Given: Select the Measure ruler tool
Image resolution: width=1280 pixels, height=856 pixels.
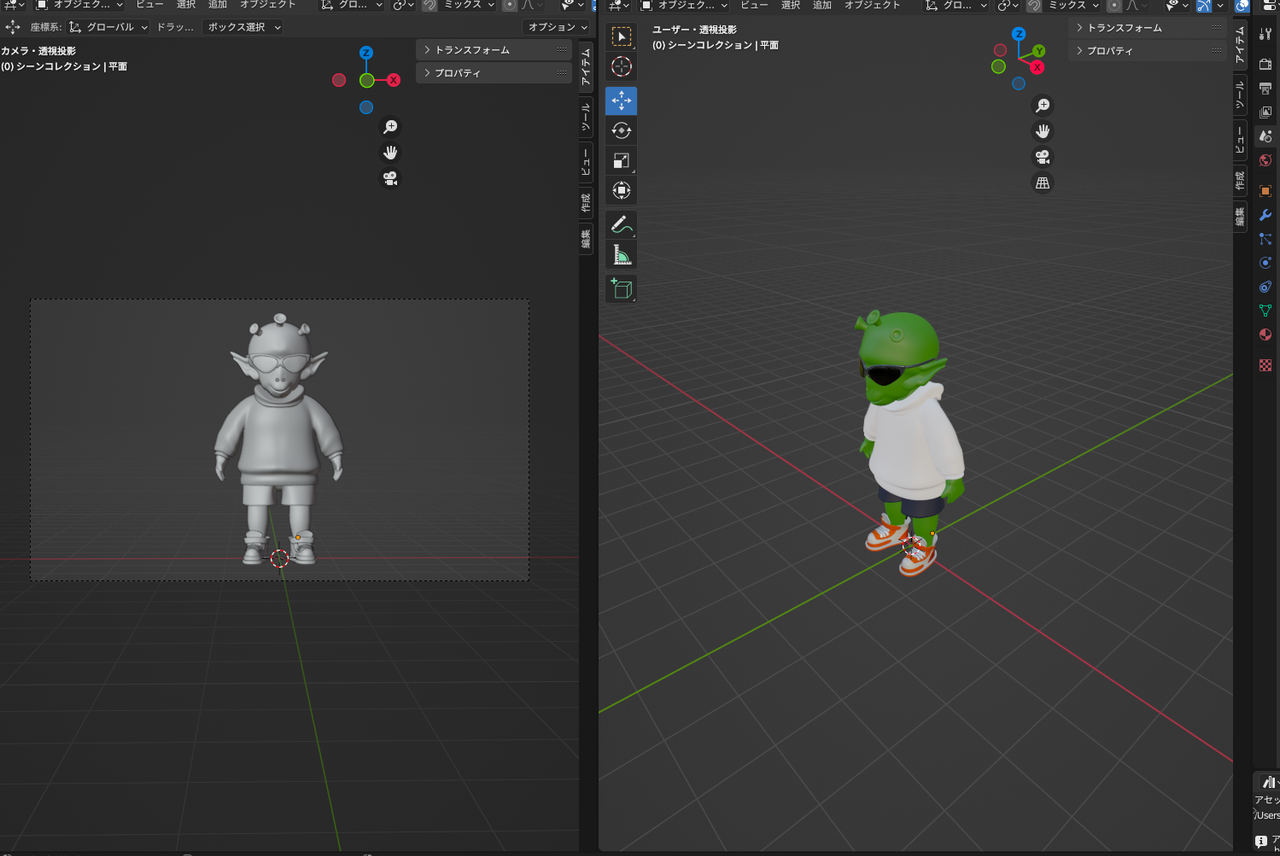Looking at the screenshot, I should 621,255.
